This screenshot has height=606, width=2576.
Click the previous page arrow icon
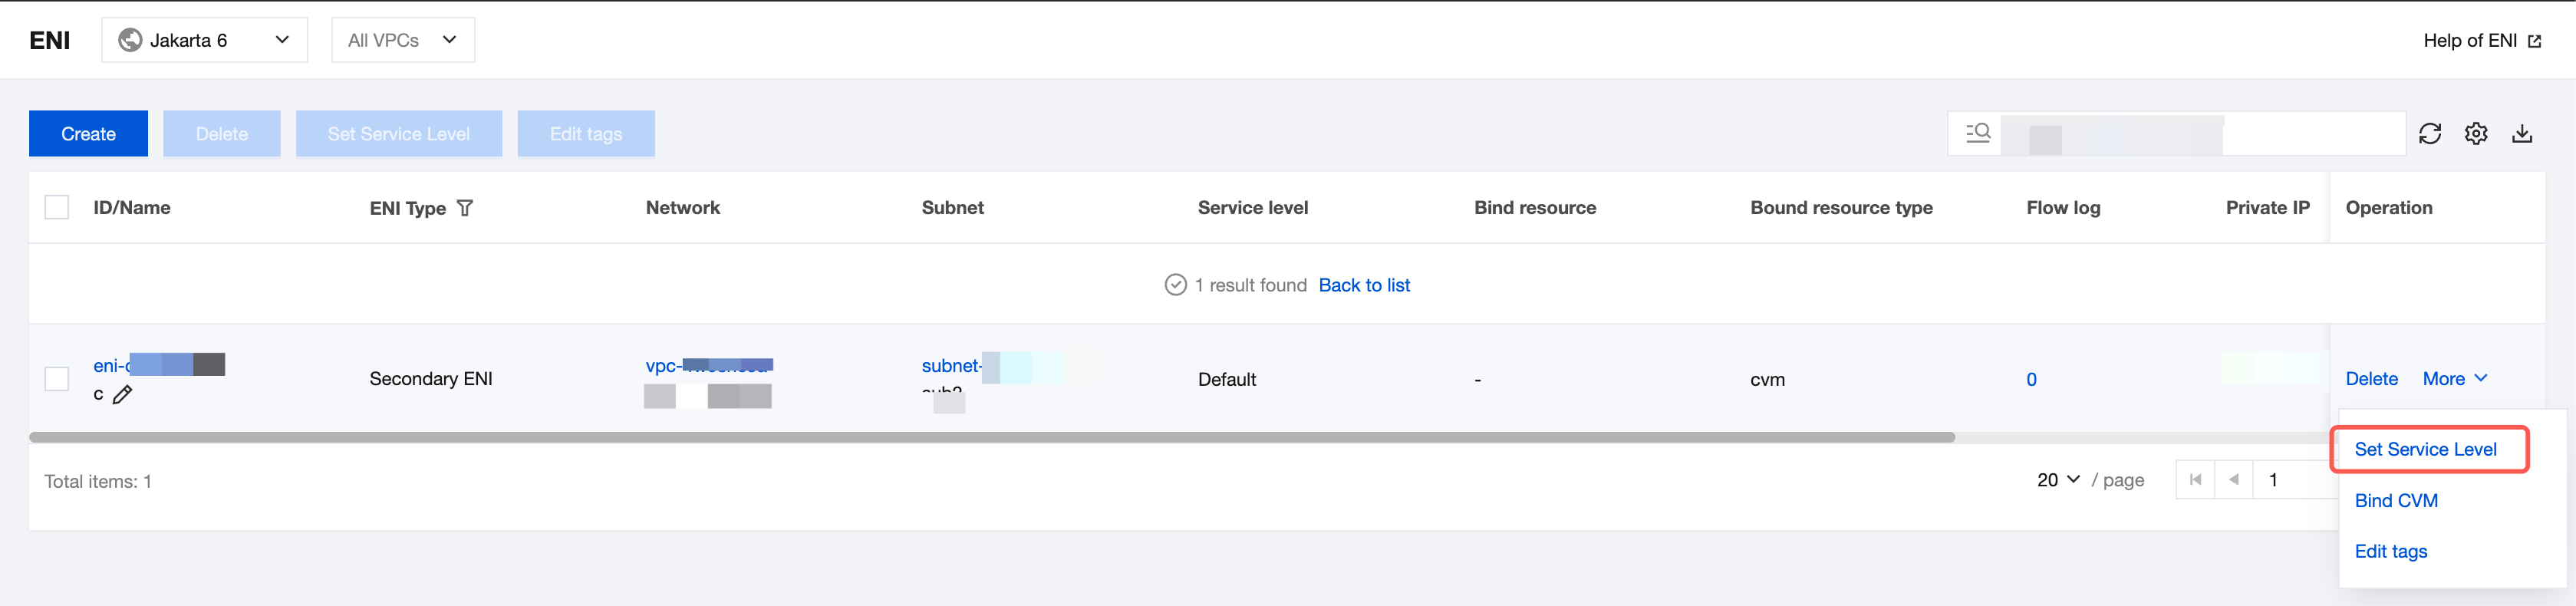(2233, 480)
